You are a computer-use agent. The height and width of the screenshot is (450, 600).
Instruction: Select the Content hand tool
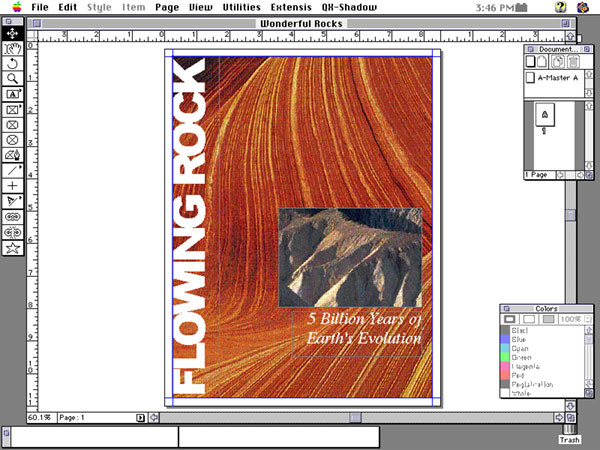pos(12,48)
